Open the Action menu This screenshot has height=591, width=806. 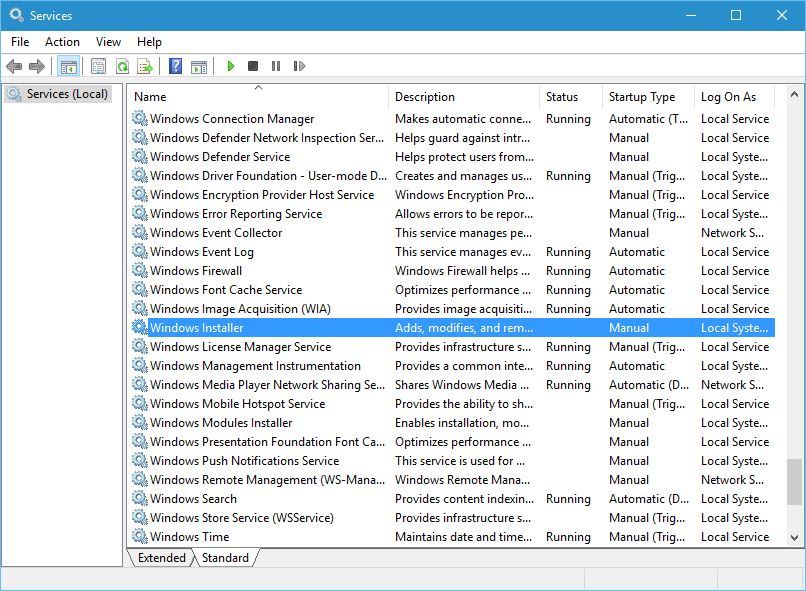(62, 42)
